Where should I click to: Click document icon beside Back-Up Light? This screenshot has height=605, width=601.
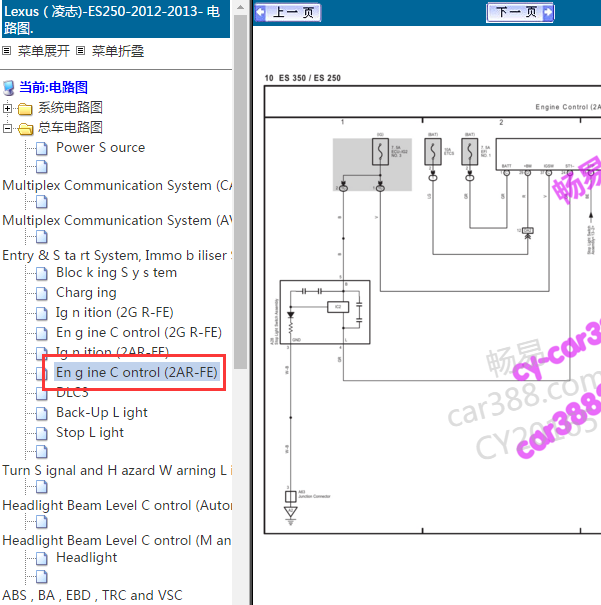[x=42, y=413]
